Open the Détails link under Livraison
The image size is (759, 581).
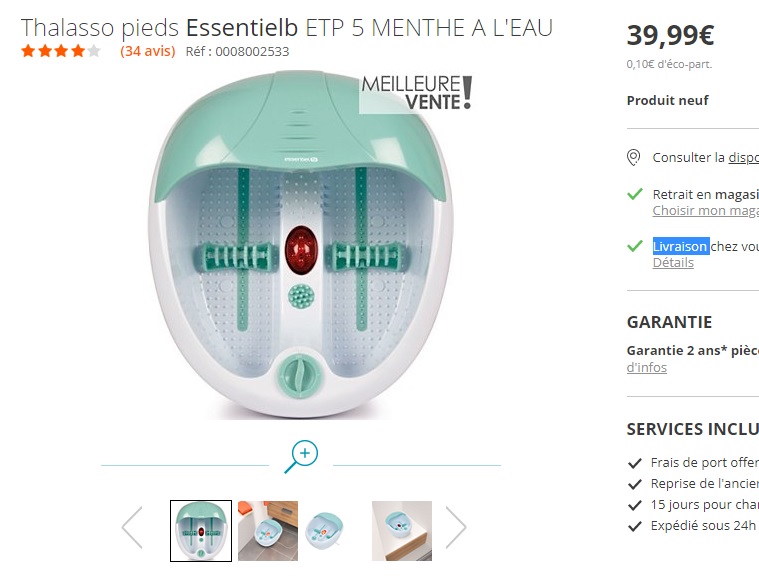673,263
